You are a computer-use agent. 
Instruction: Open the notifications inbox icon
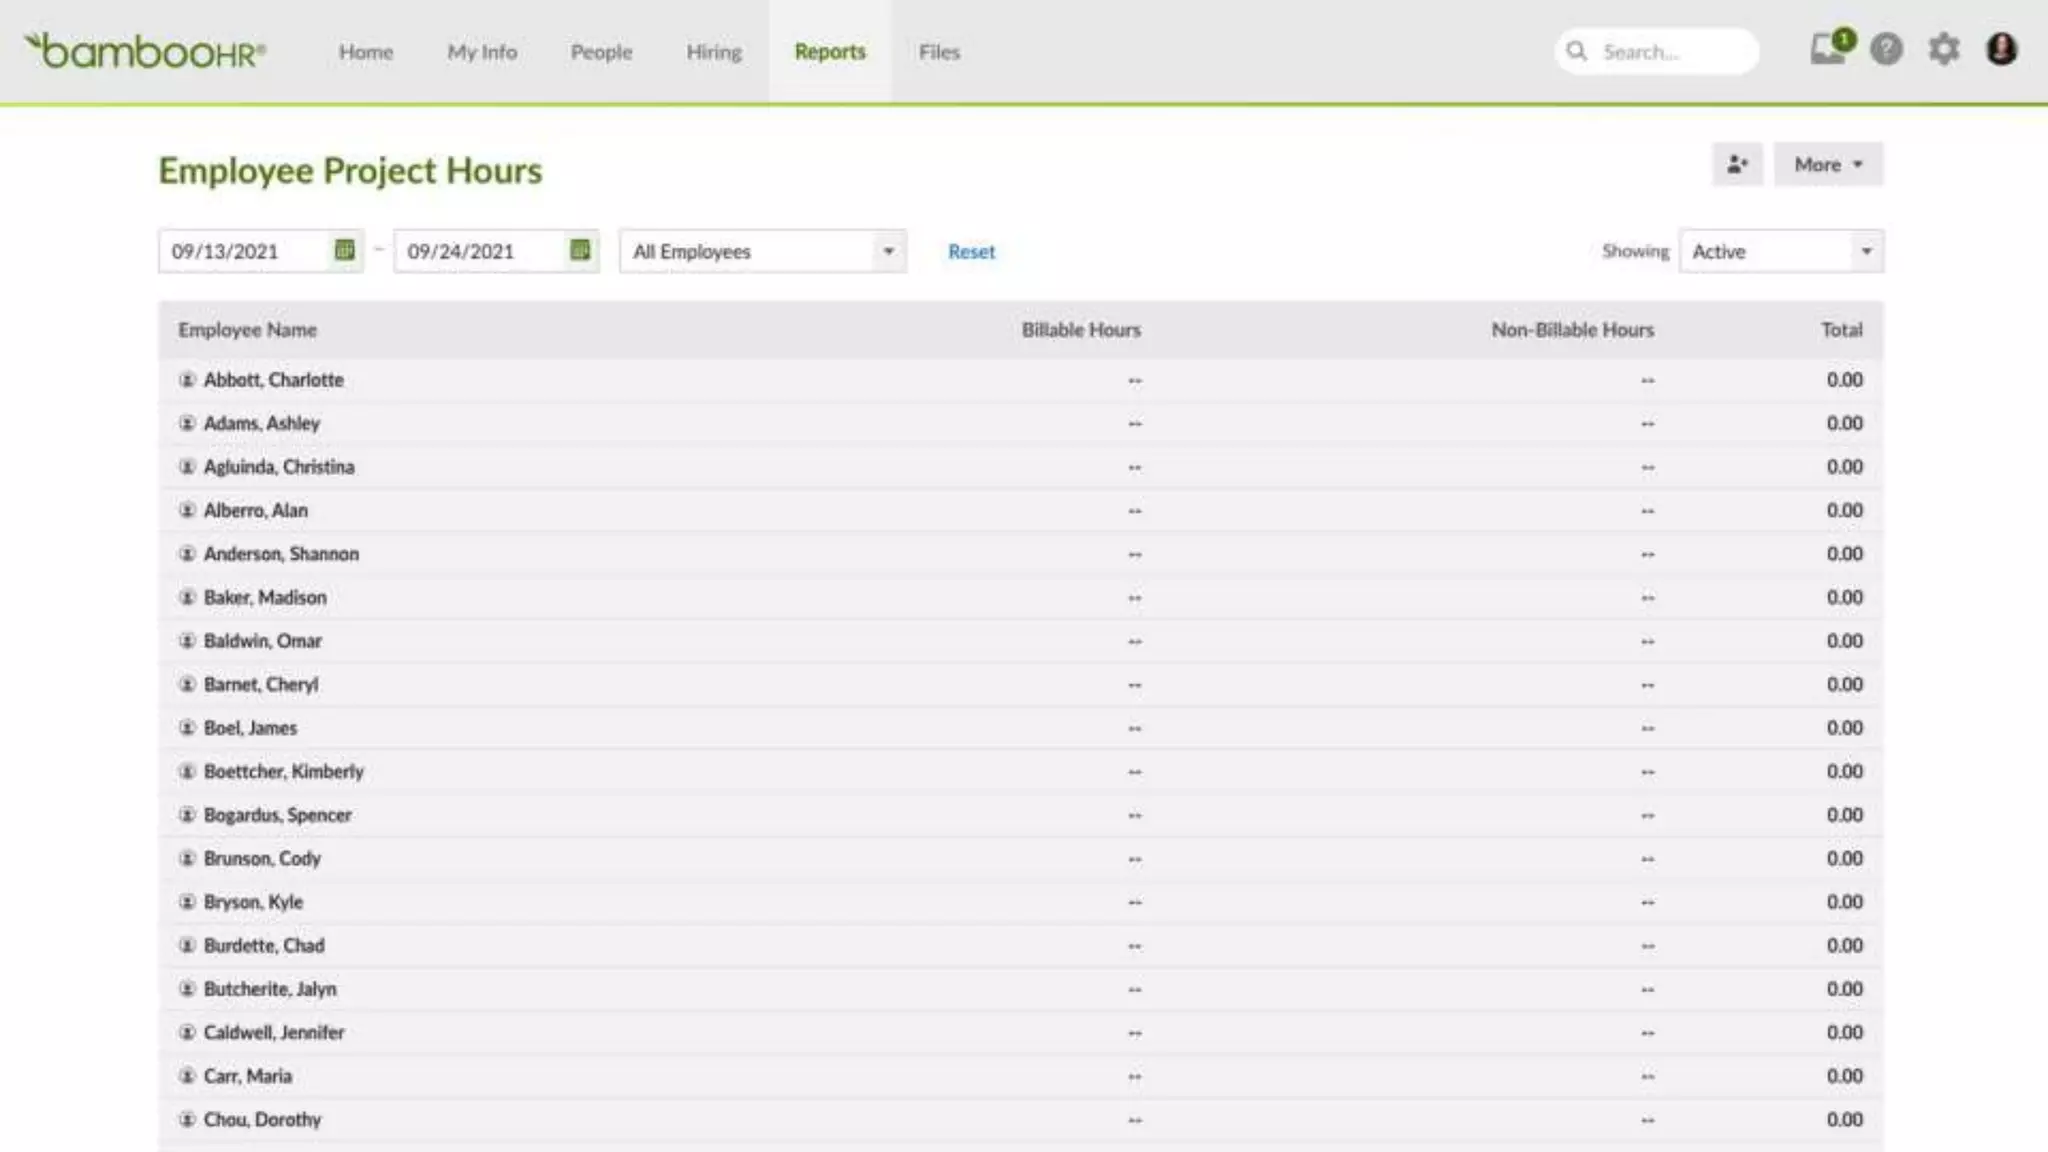[x=1828, y=49]
